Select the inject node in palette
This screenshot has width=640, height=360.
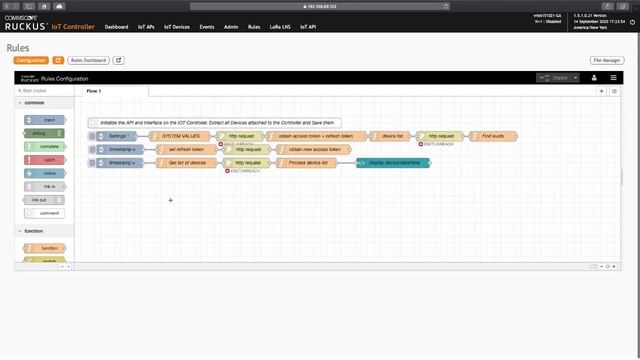click(44, 120)
